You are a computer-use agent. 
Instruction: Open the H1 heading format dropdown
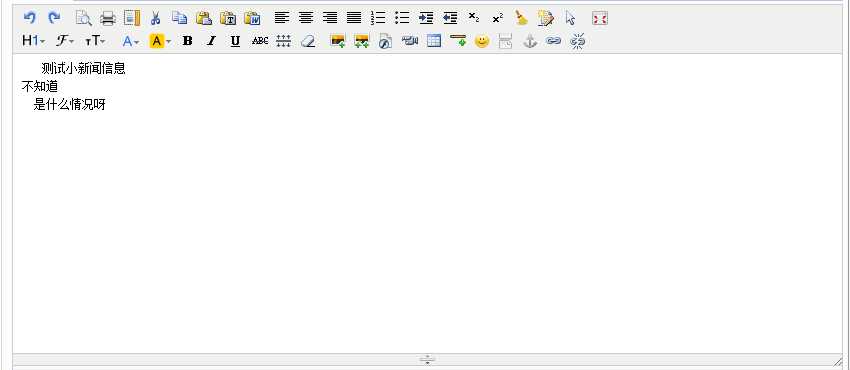pos(34,41)
